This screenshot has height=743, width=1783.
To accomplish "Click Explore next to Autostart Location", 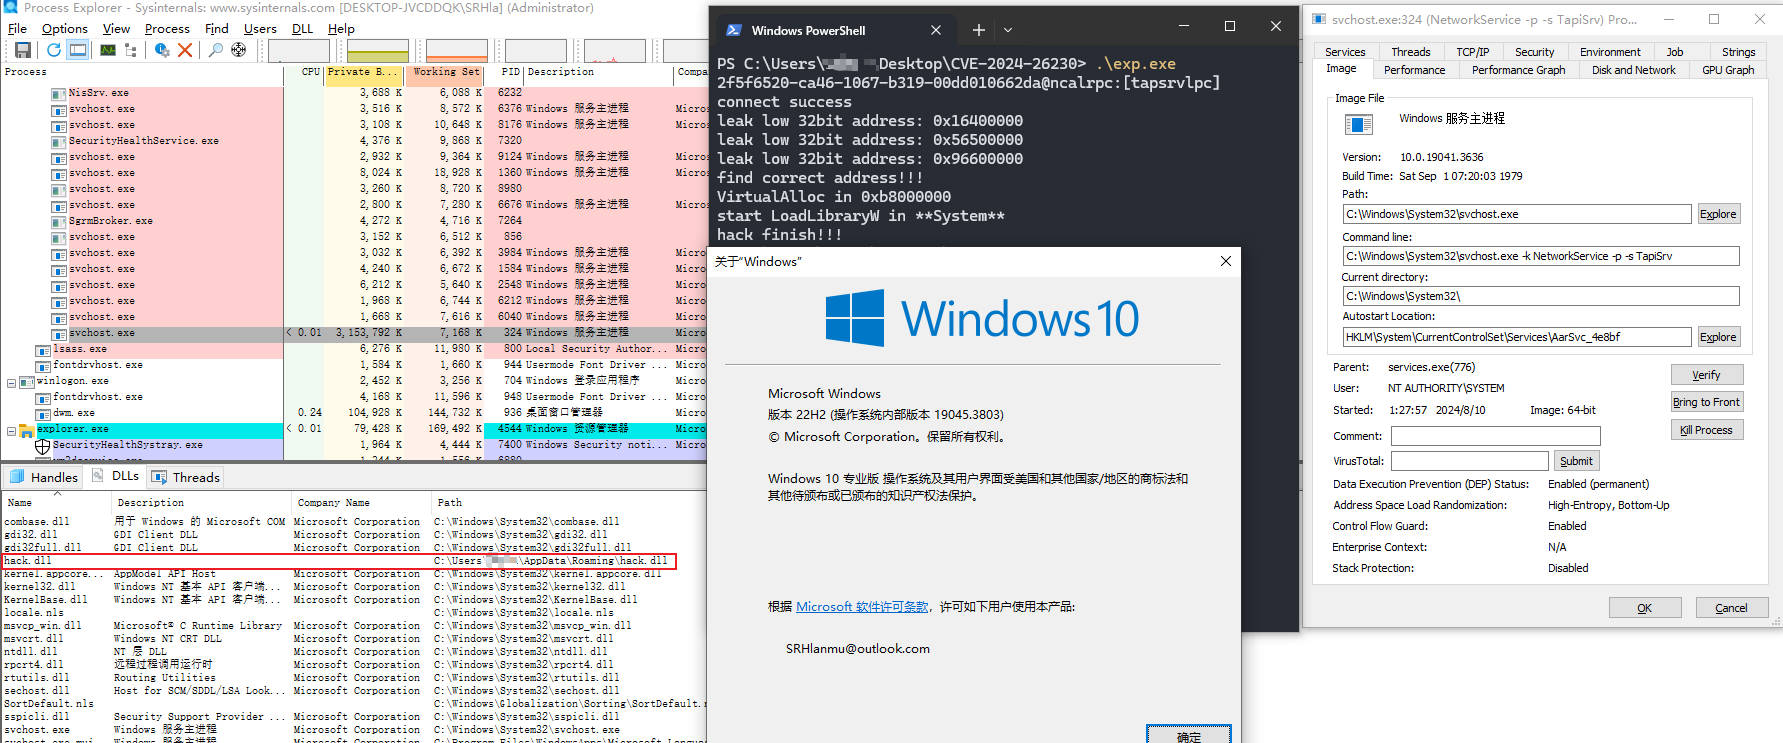I will click(x=1718, y=337).
